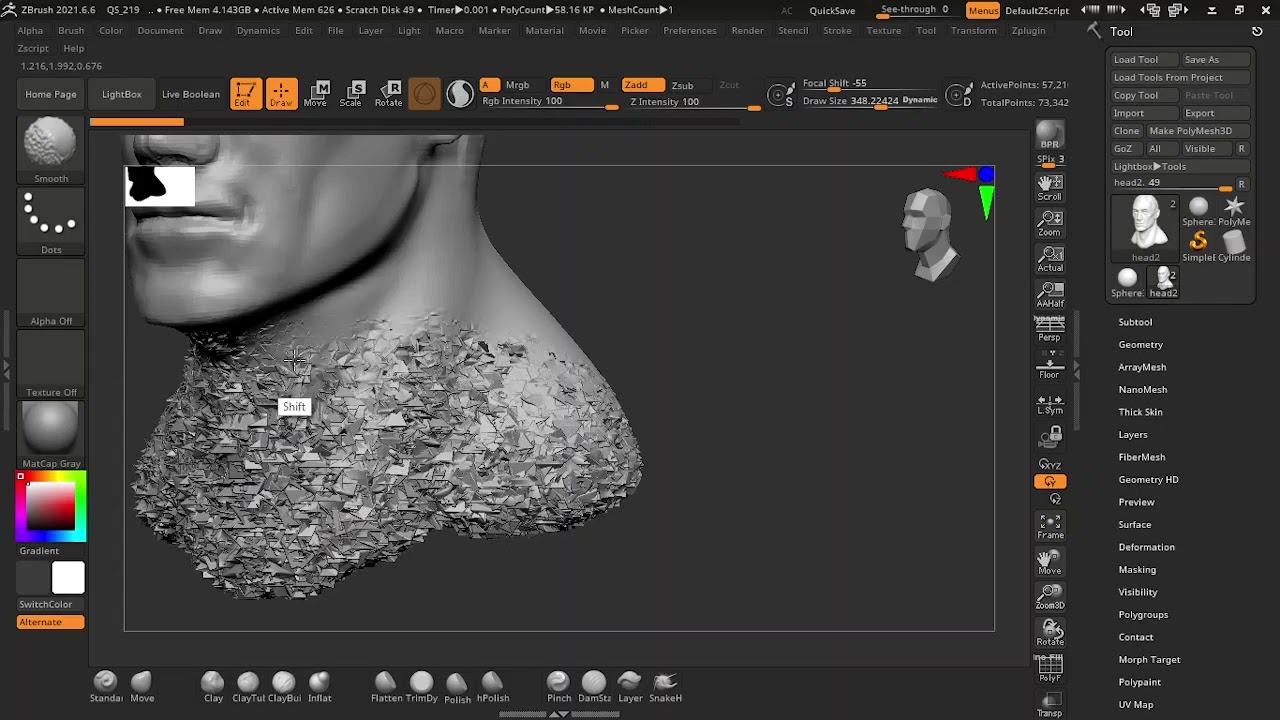The height and width of the screenshot is (720, 1280).
Task: Choose the ClayBuildup brush
Action: point(284,687)
